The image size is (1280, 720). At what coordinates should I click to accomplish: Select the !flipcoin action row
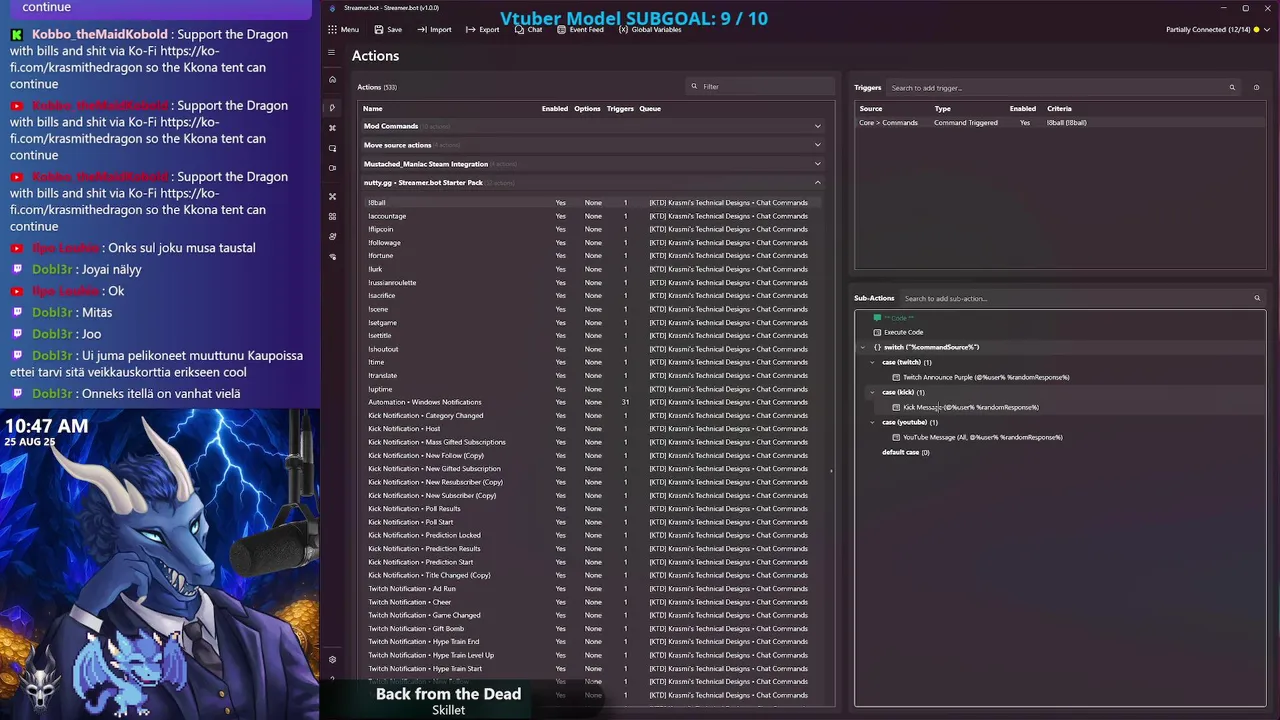pyautogui.click(x=590, y=229)
